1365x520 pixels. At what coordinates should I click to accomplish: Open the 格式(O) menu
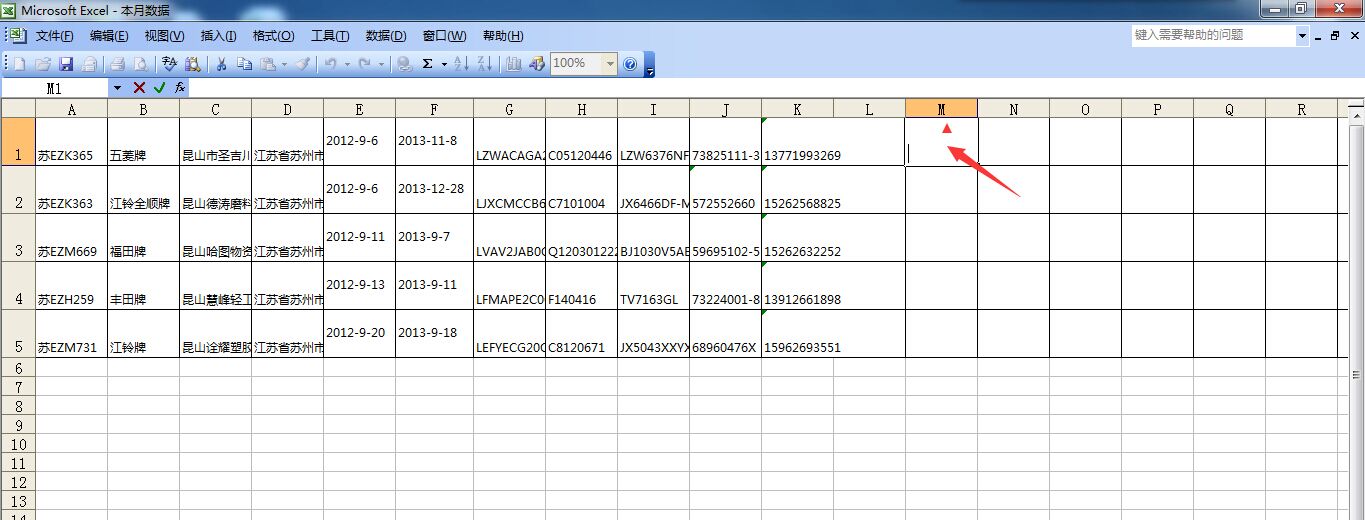273,36
